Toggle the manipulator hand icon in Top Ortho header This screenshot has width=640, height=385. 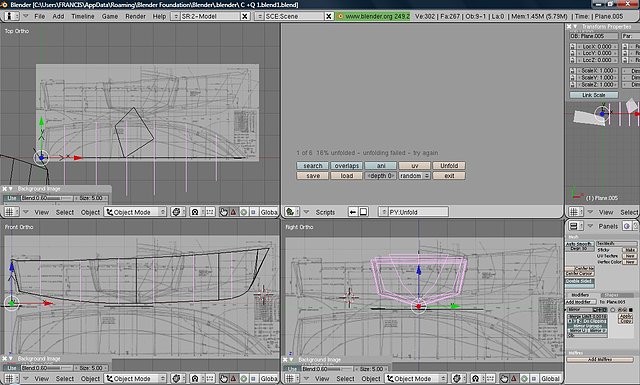(x=224, y=212)
